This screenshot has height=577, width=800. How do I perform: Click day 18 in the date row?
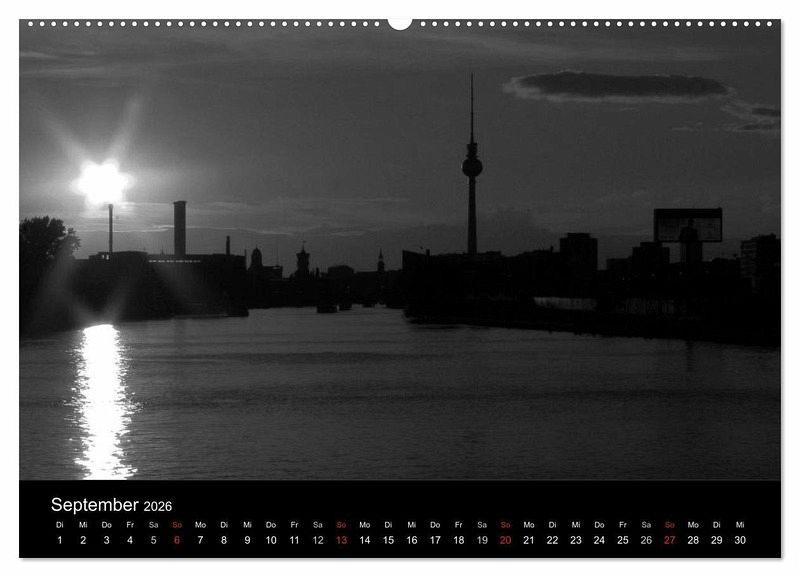(x=459, y=540)
